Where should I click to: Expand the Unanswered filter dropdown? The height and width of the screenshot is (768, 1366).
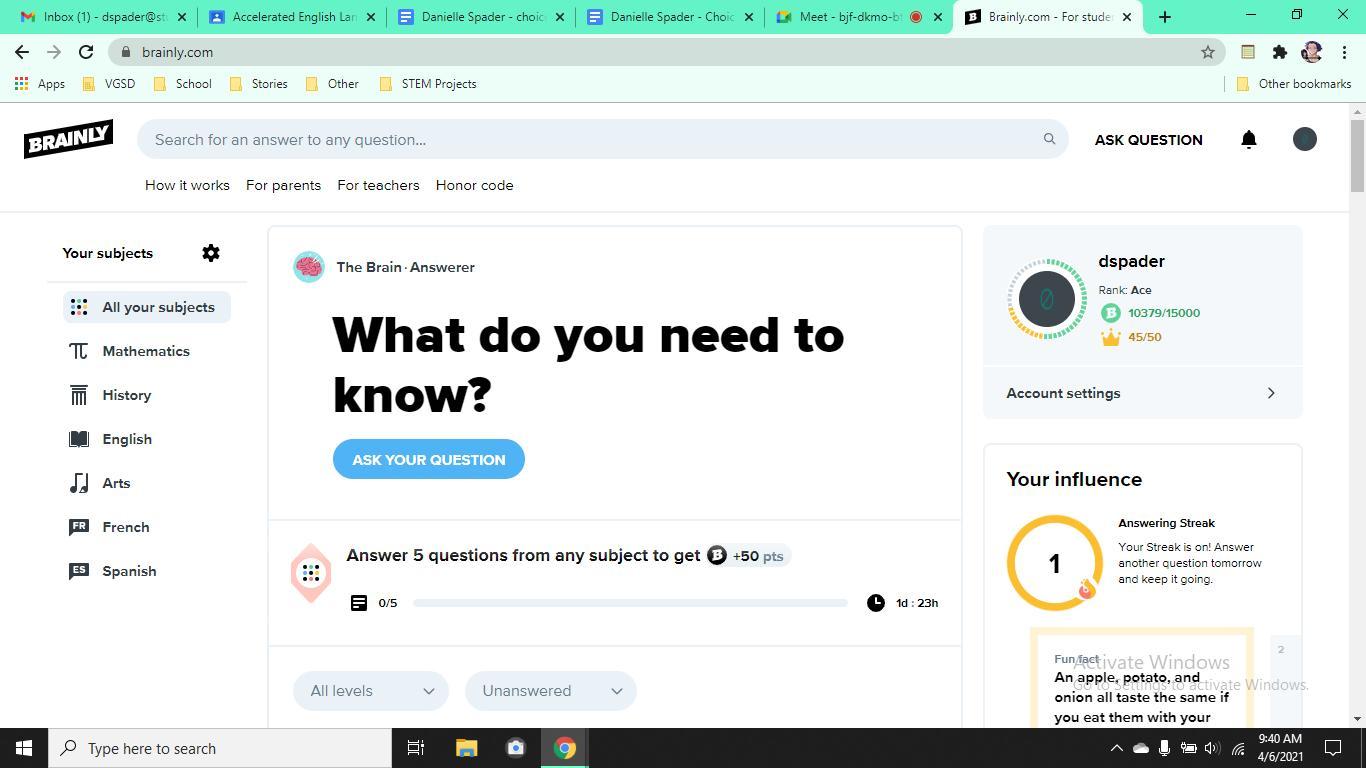click(x=551, y=691)
